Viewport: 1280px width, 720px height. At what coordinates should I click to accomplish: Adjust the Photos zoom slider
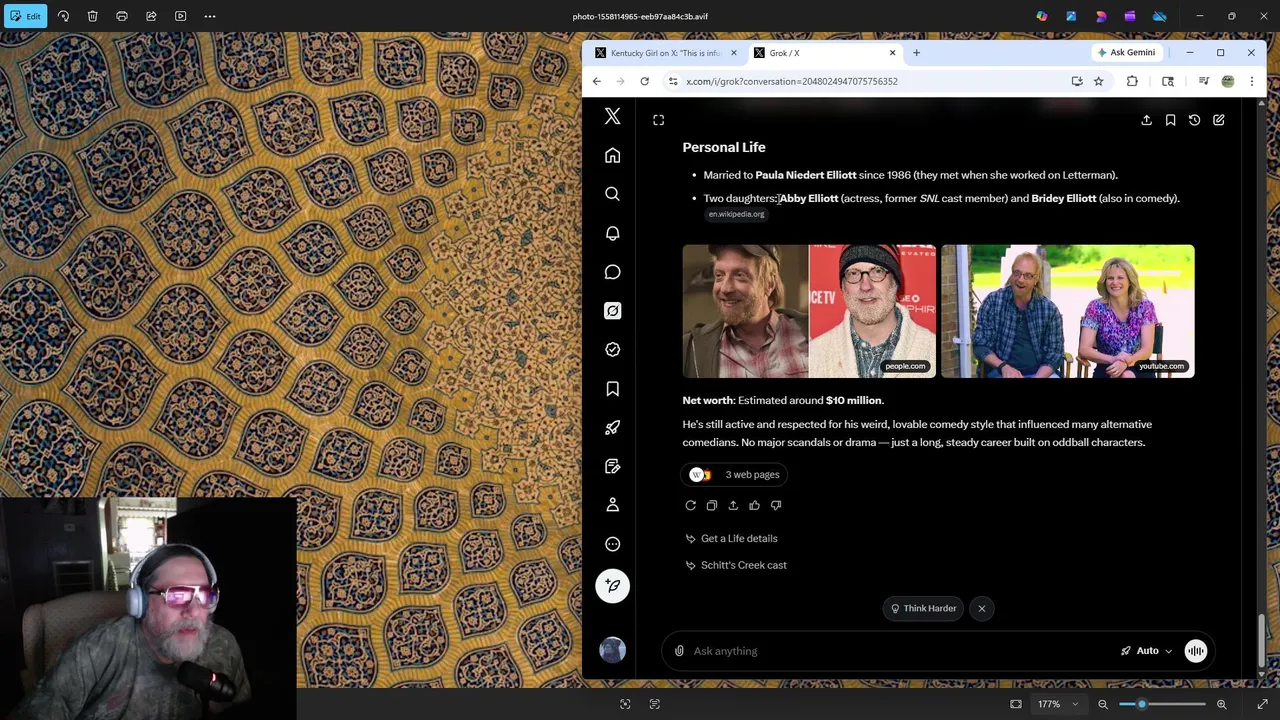tap(1162, 704)
